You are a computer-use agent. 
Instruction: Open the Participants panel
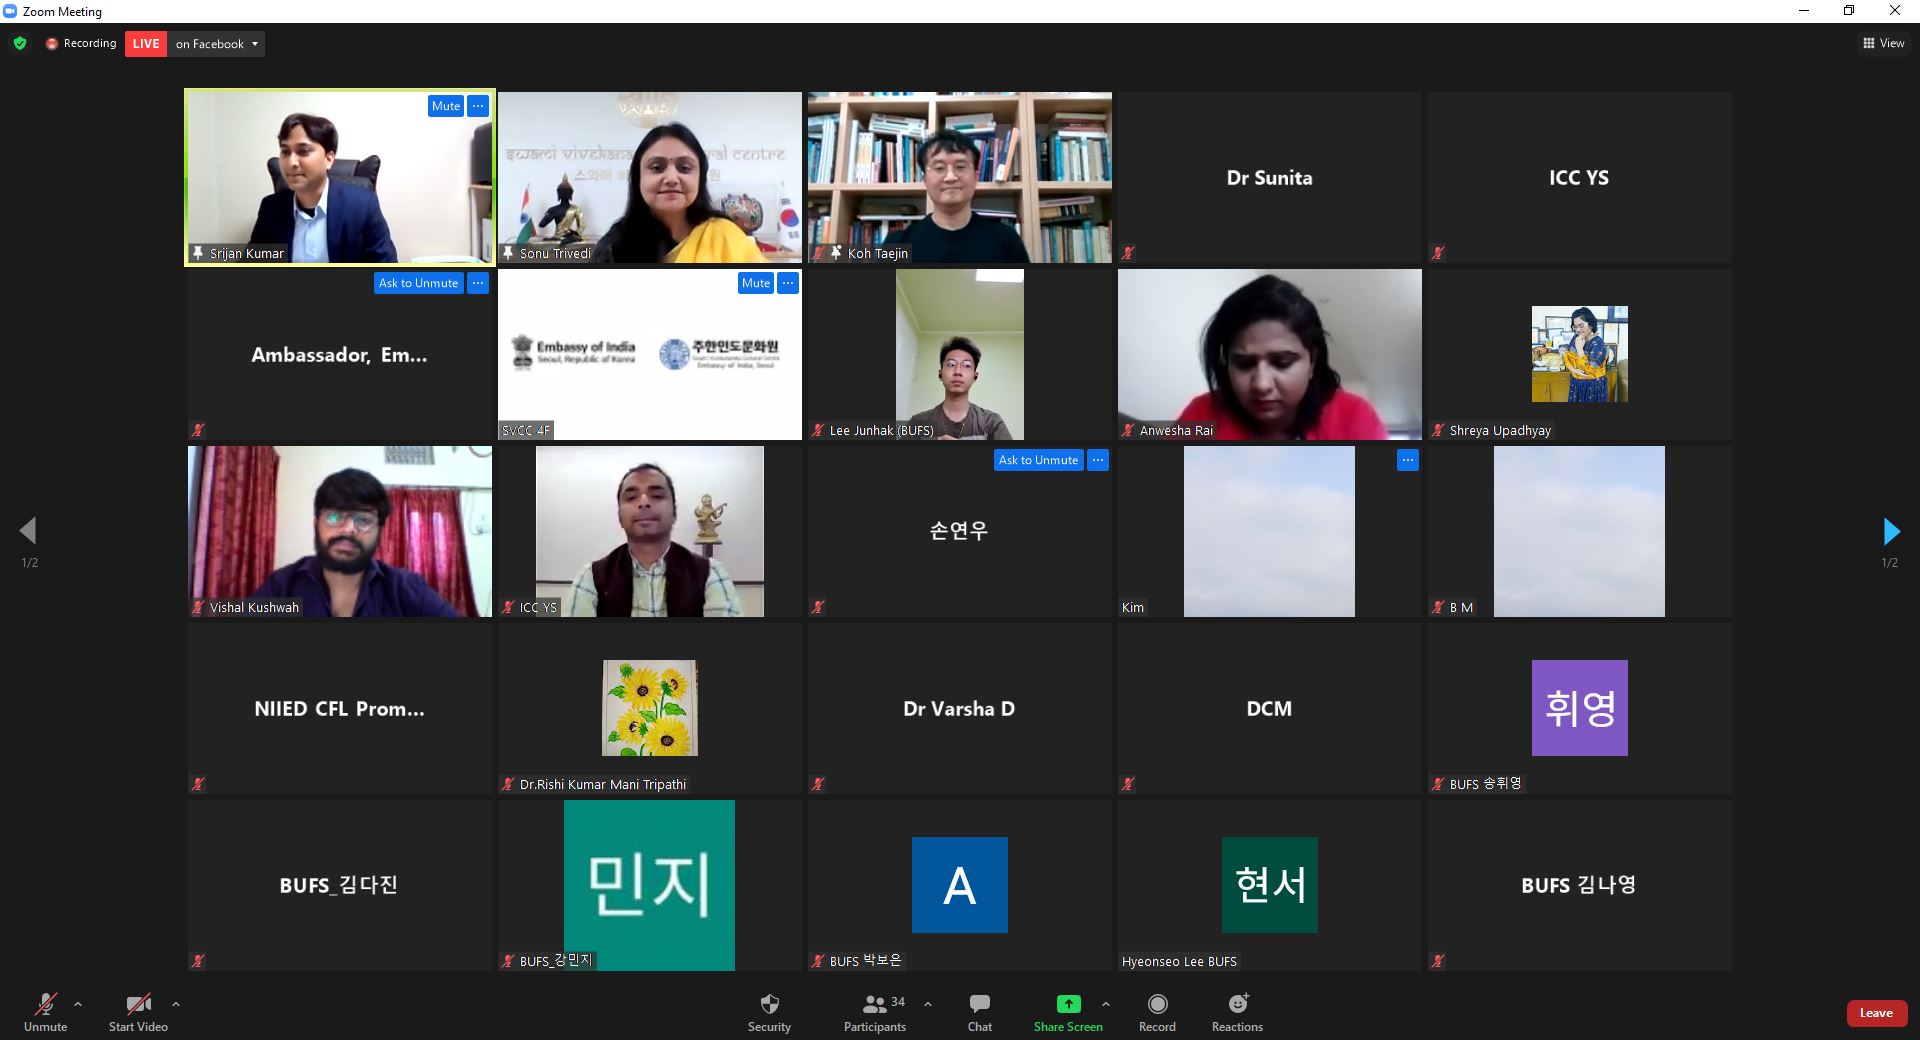click(875, 1012)
